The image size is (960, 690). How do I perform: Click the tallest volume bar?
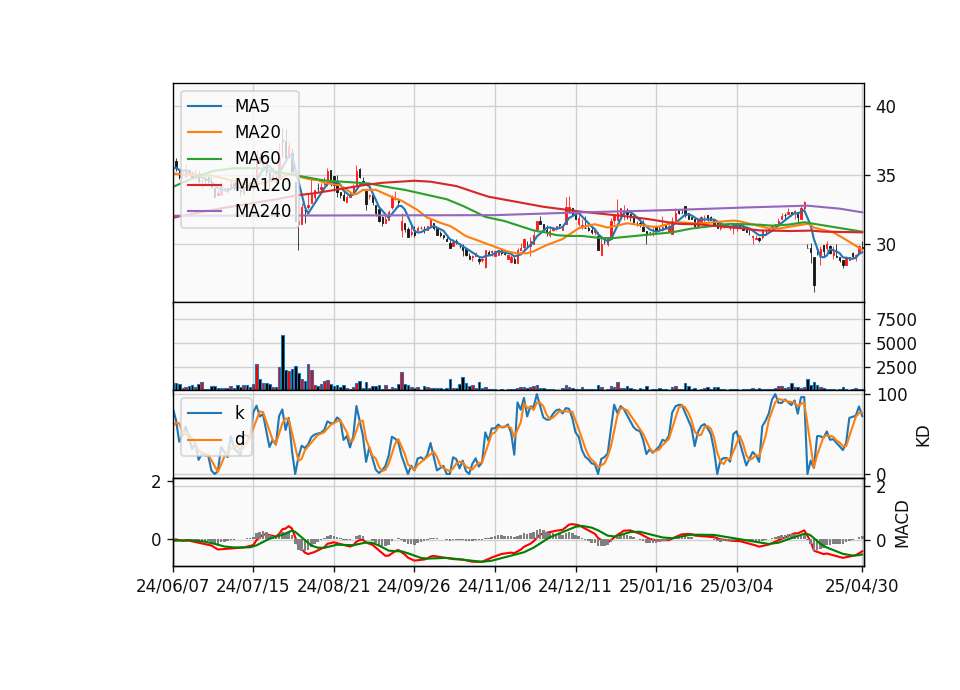[283, 362]
